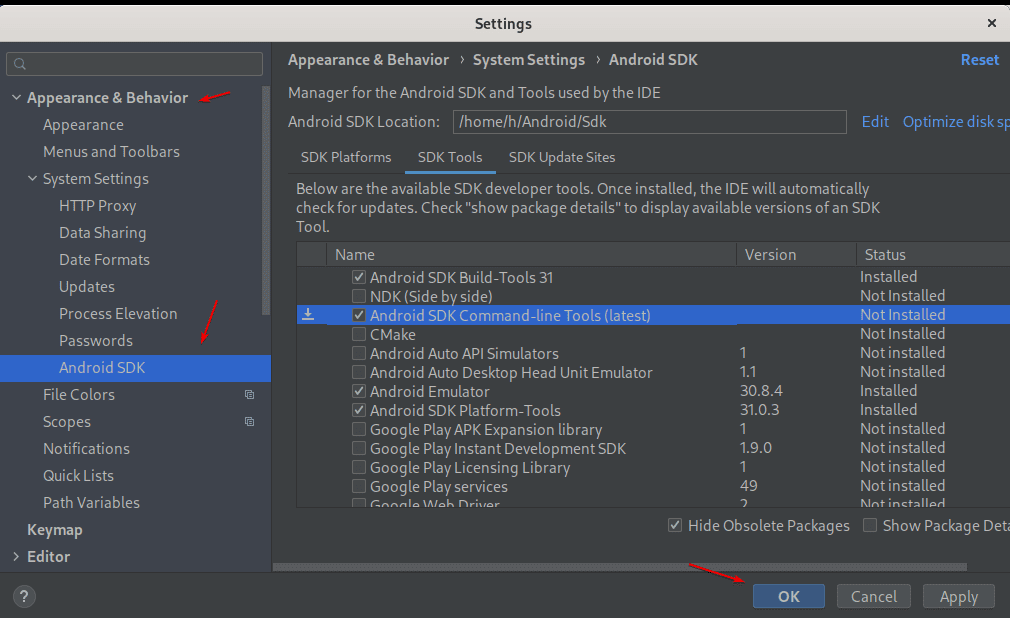
Task: Click Appearance & Behavior breadcrumb
Action: [368, 60]
